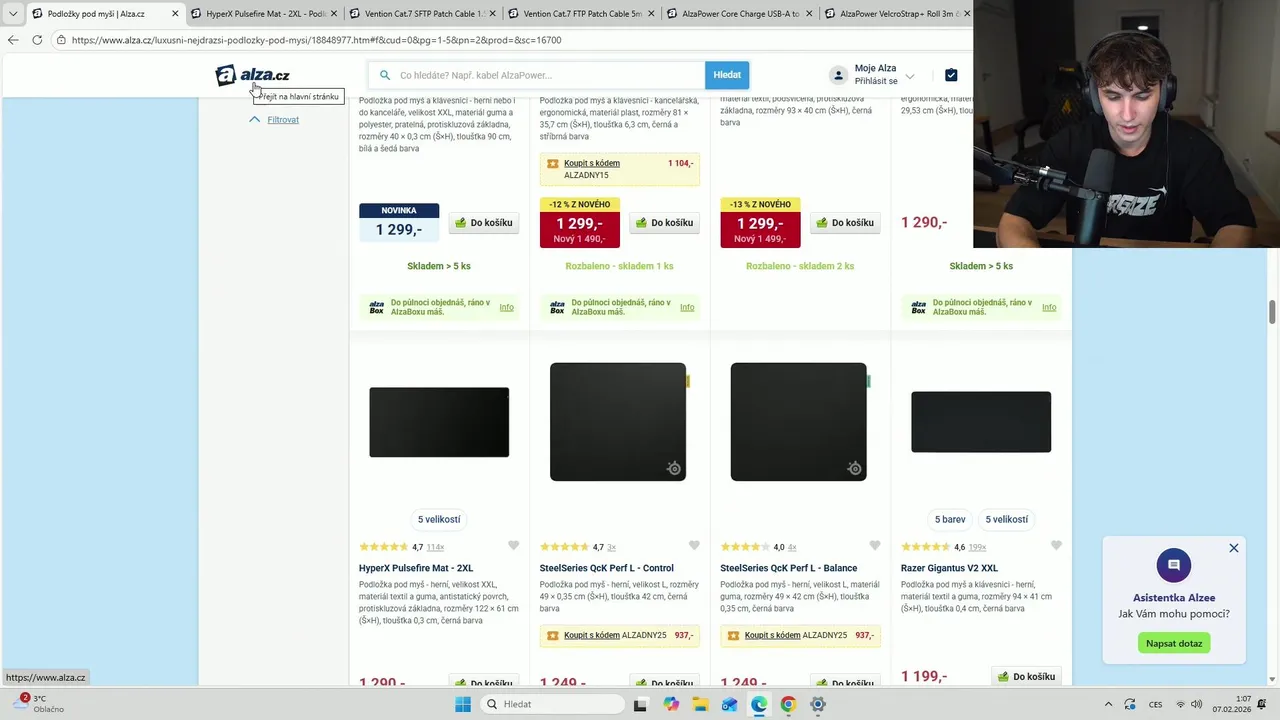Open AlzaBox Info link under NOVINKA product
1280x720 pixels.
(x=506, y=307)
